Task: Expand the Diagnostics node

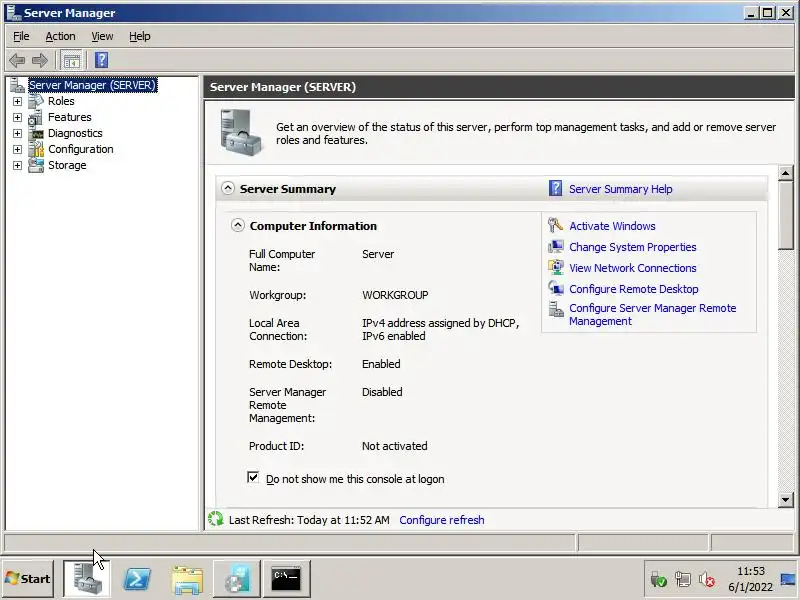Action: [17, 133]
